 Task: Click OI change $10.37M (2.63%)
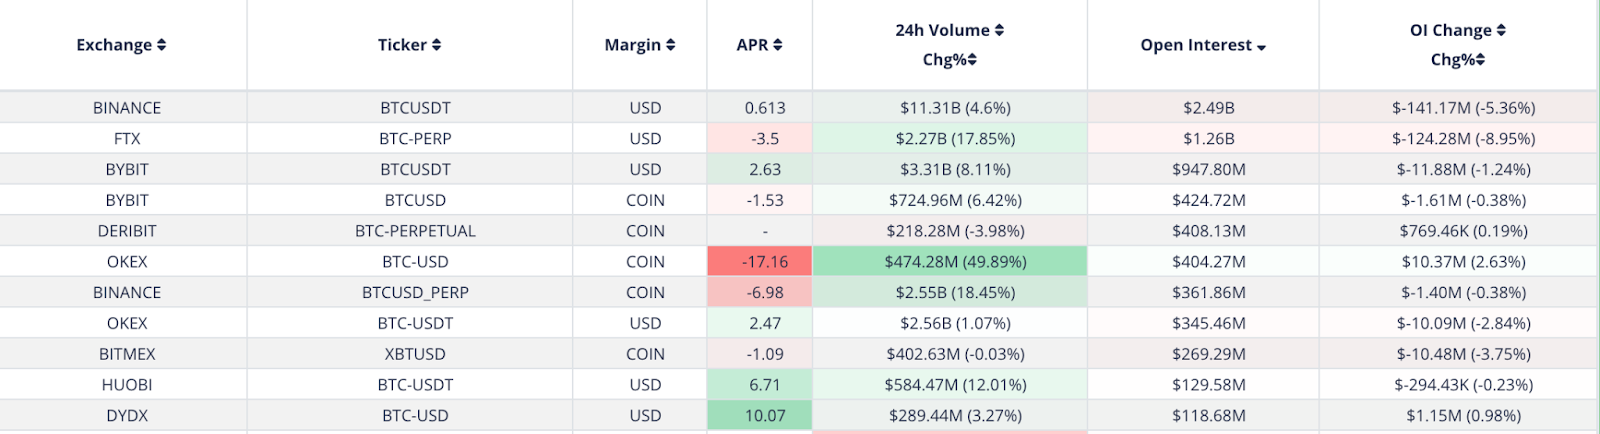click(1463, 262)
